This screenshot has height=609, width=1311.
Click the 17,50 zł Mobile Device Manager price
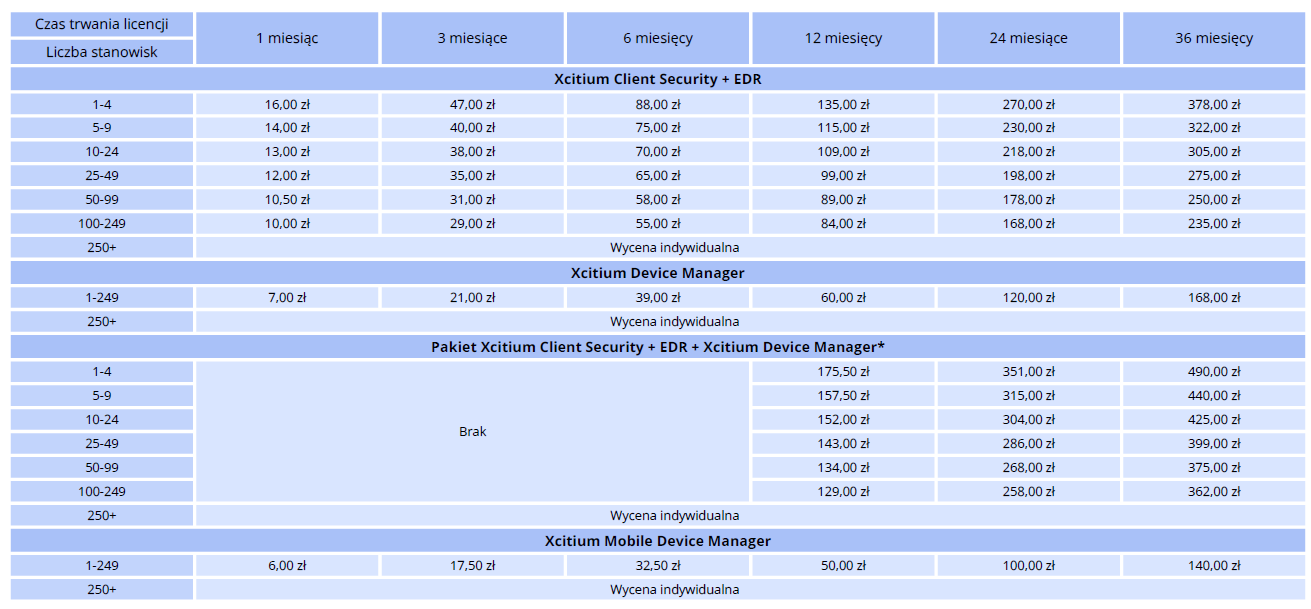tap(472, 566)
